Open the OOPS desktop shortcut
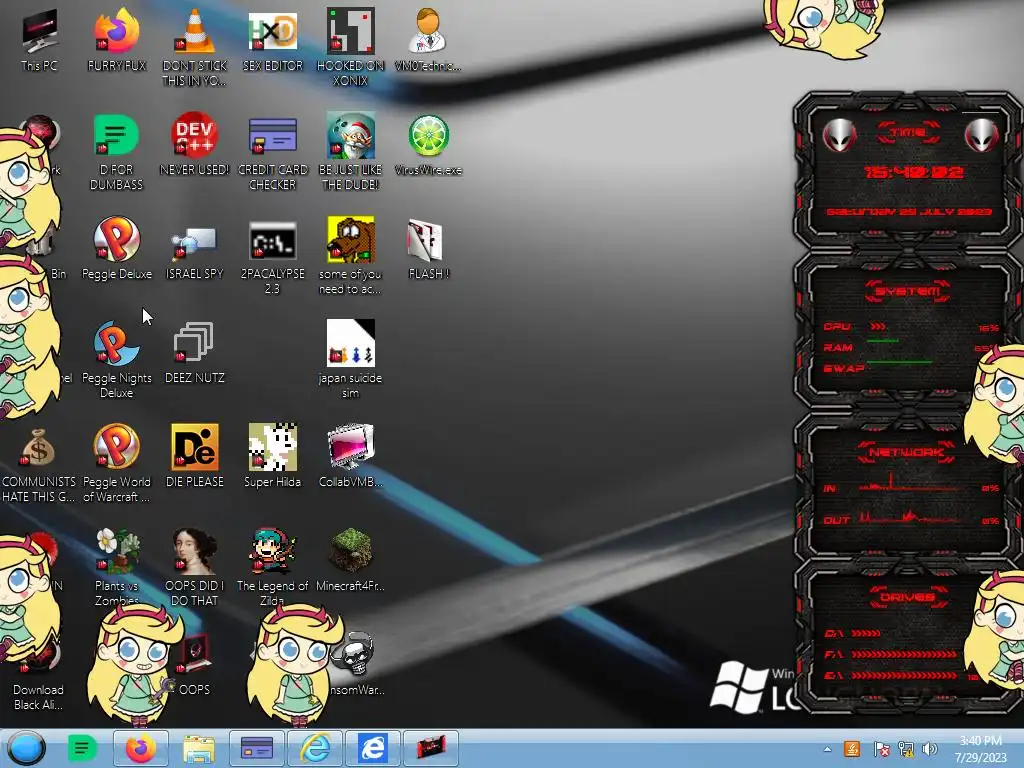This screenshot has height=768, width=1024. coord(194,663)
